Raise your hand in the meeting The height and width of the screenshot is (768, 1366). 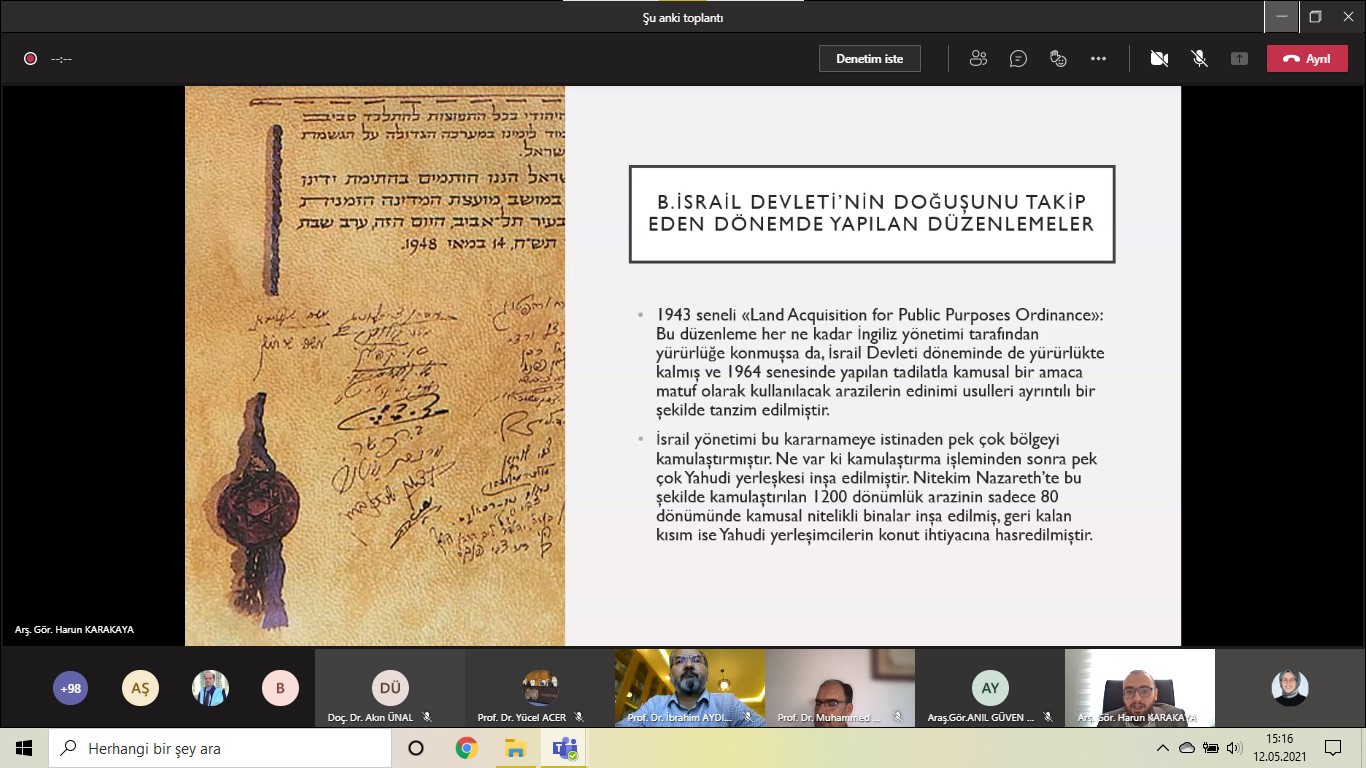click(1057, 58)
